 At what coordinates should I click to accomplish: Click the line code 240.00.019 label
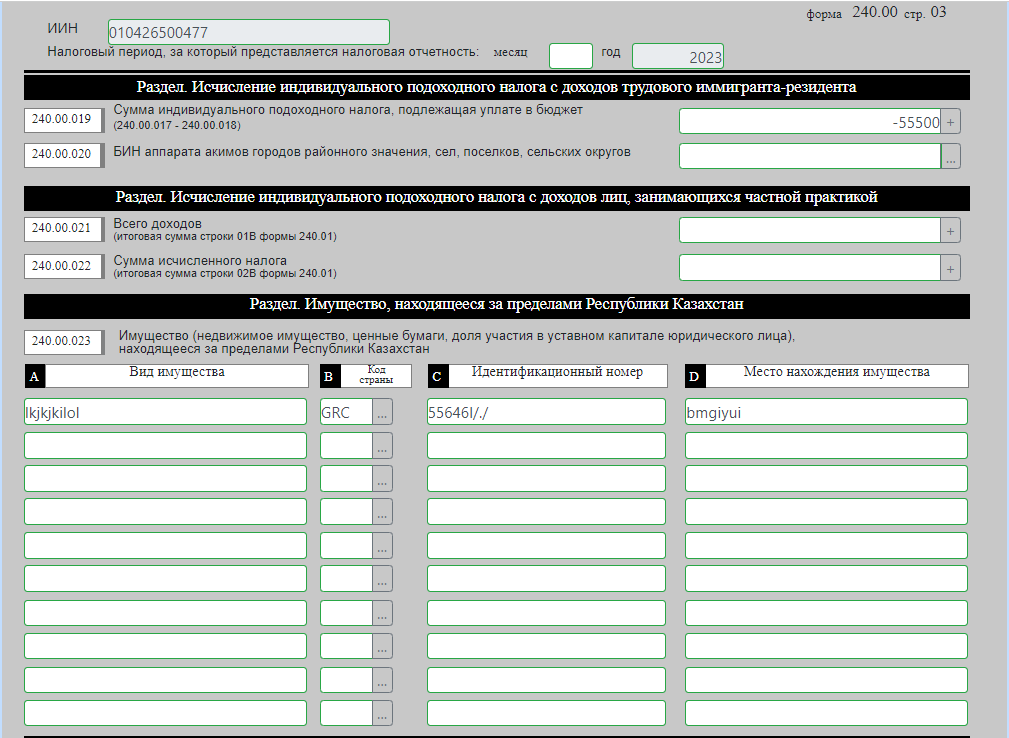click(62, 119)
